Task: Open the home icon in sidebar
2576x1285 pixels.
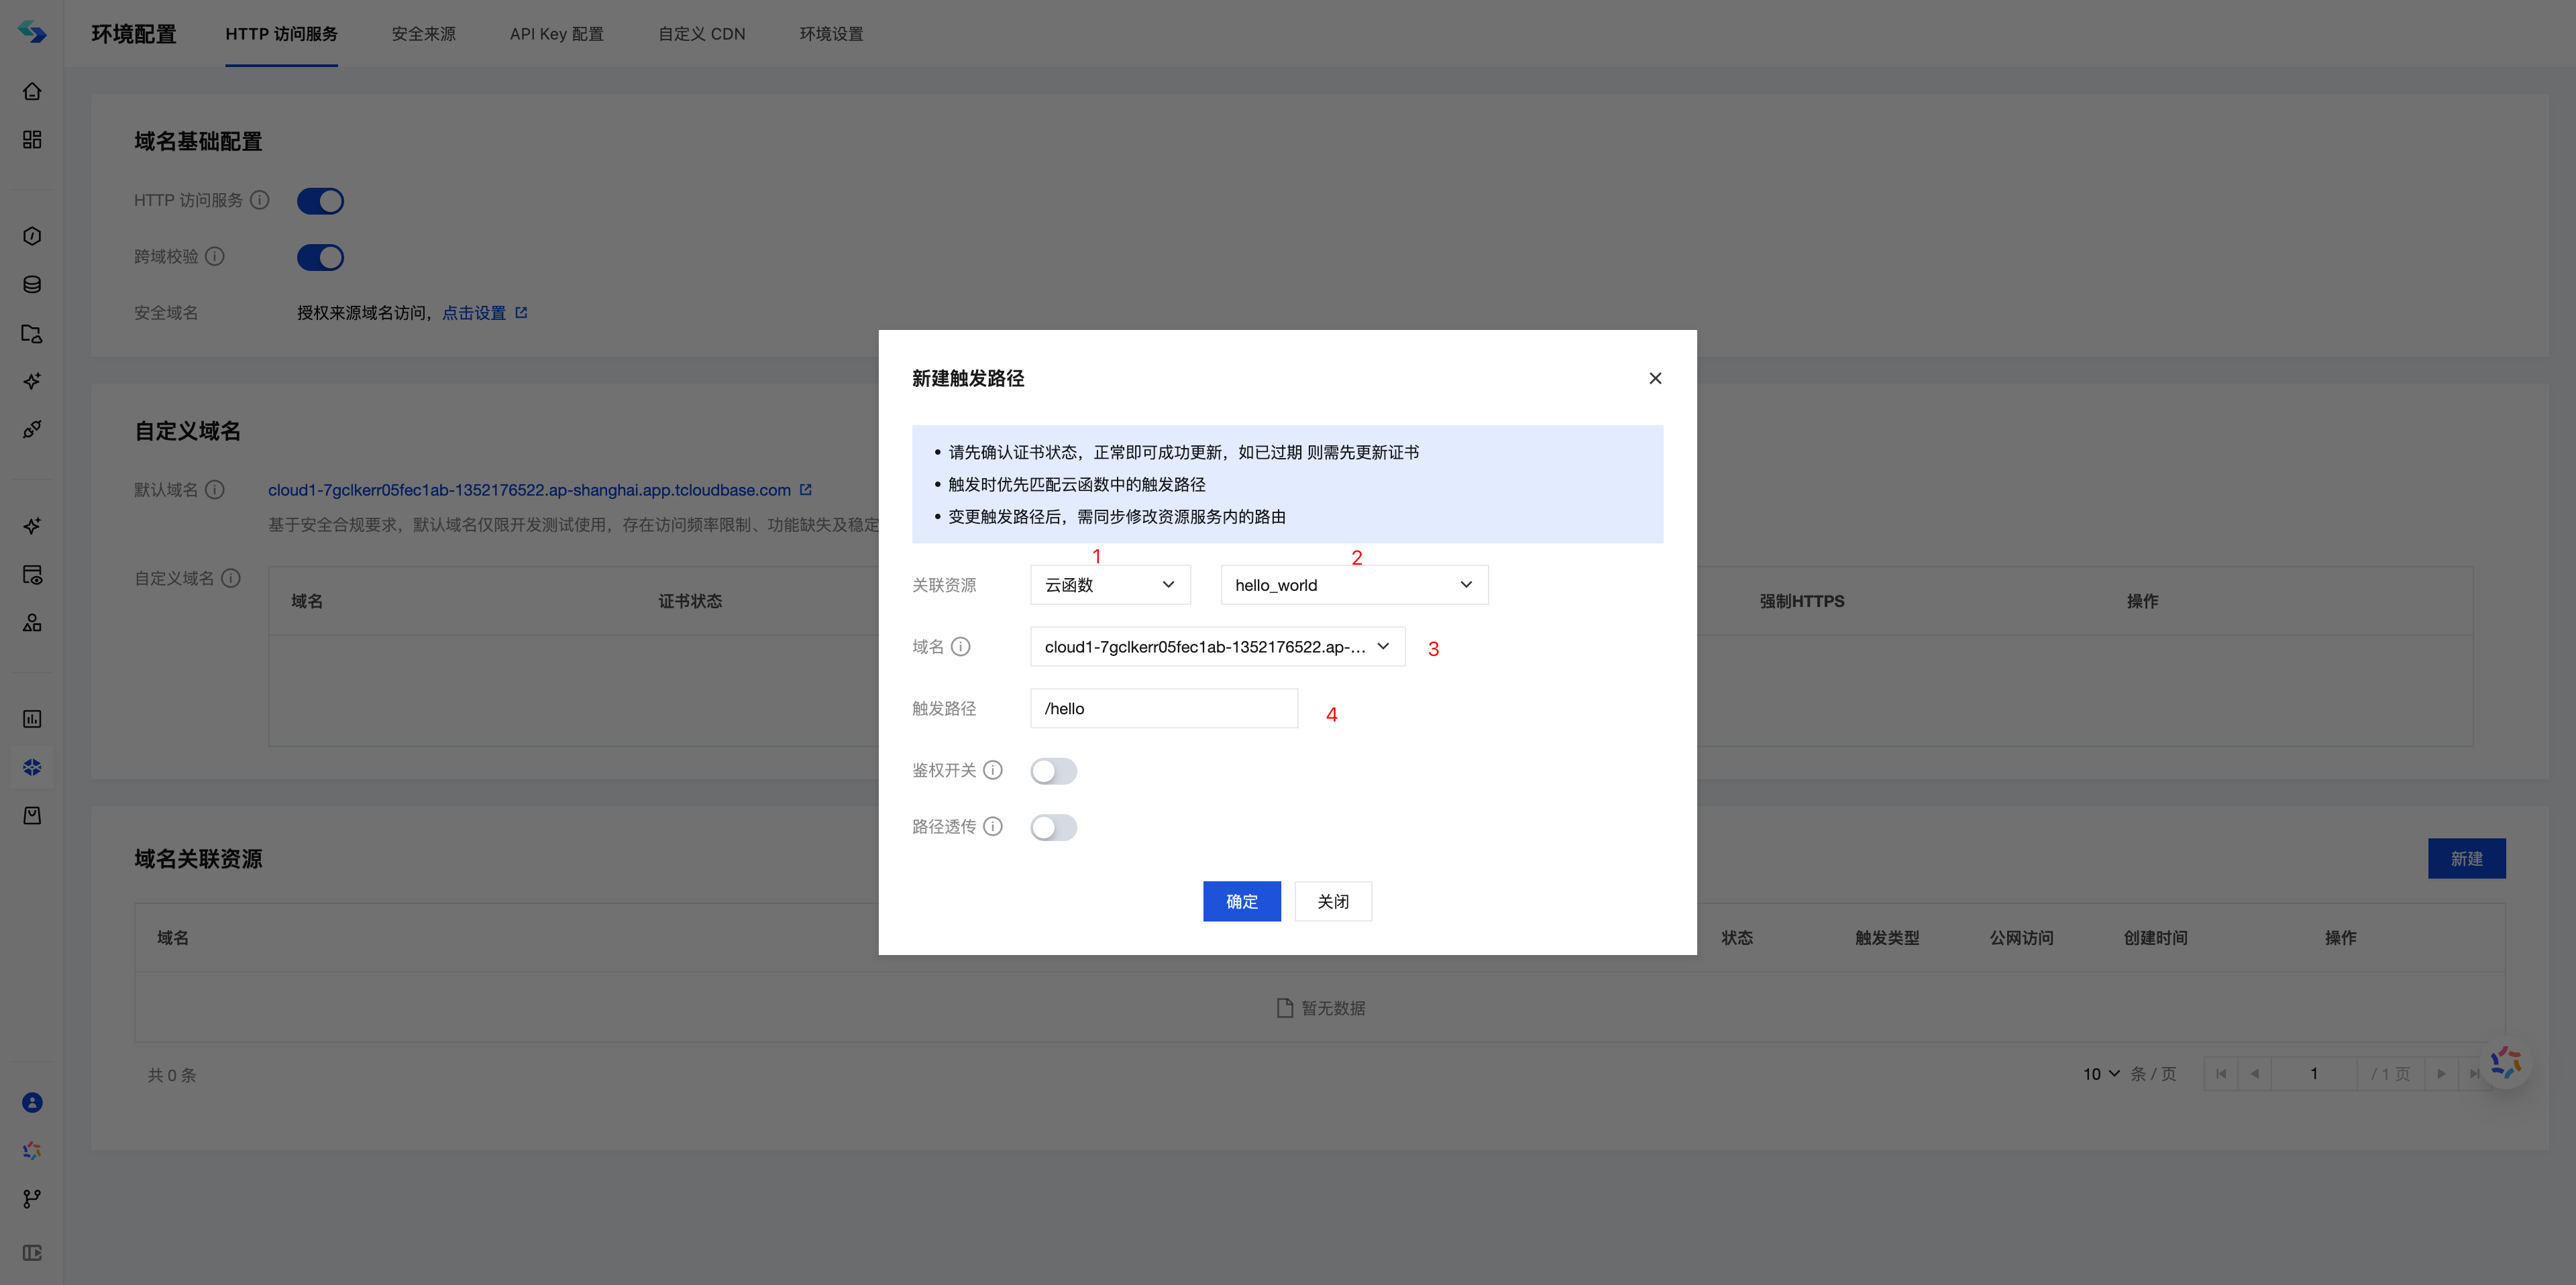Action: 32,91
